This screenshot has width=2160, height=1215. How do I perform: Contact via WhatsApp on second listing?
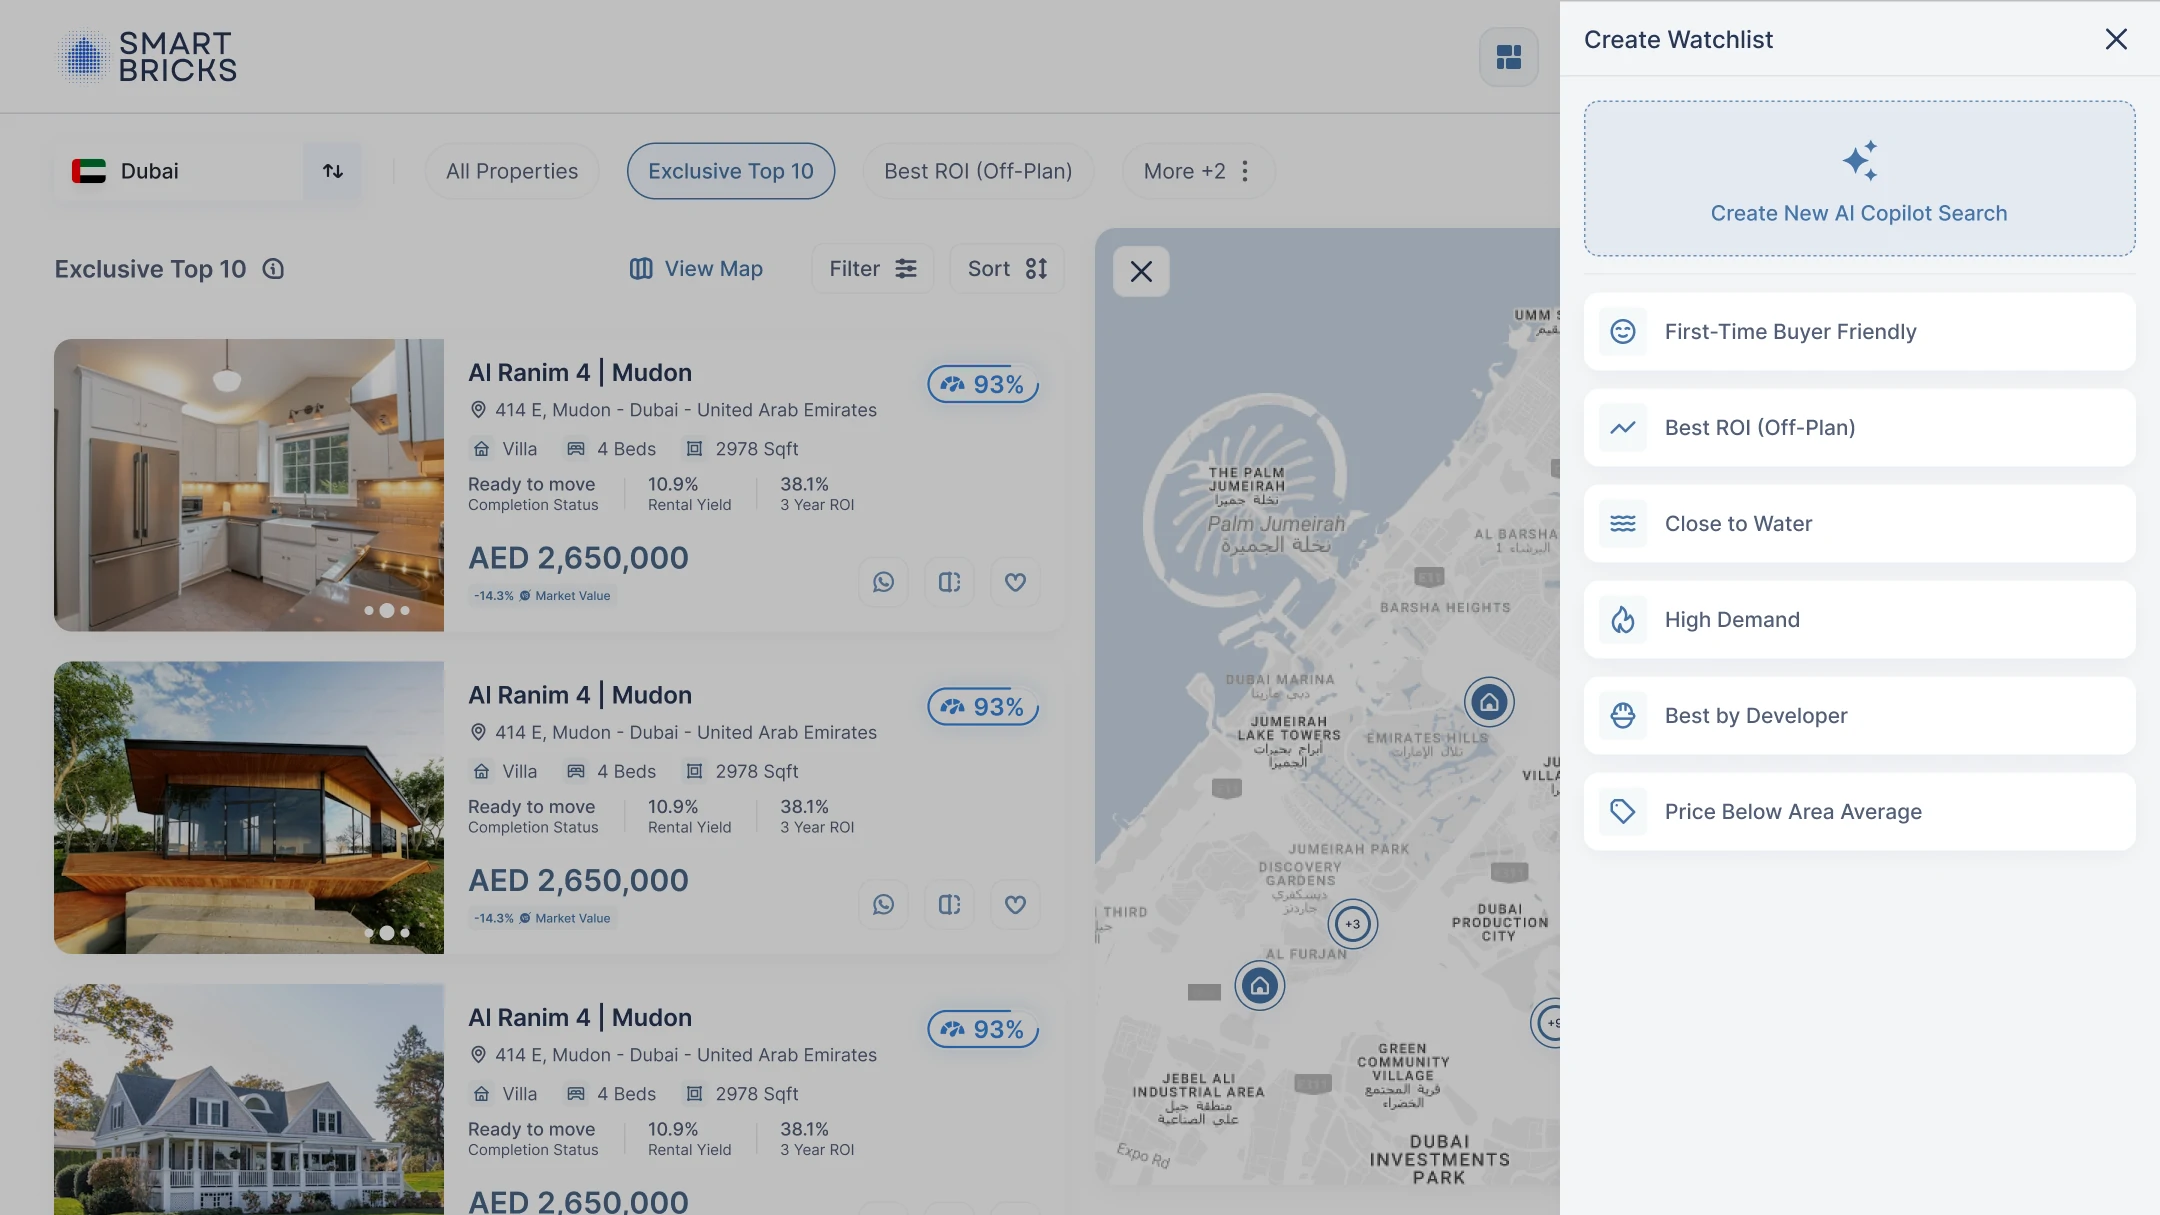click(883, 905)
